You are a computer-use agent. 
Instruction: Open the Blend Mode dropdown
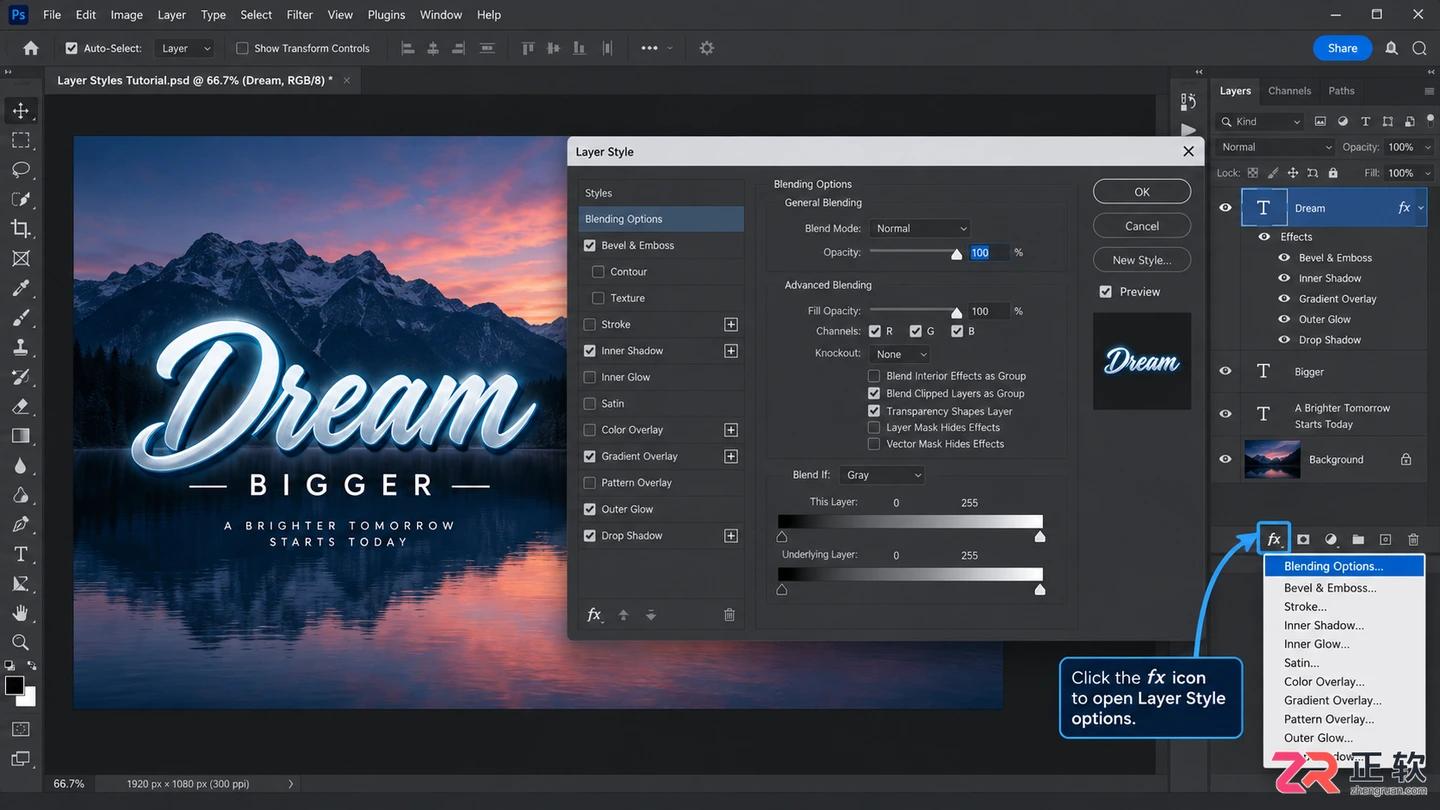pos(919,228)
